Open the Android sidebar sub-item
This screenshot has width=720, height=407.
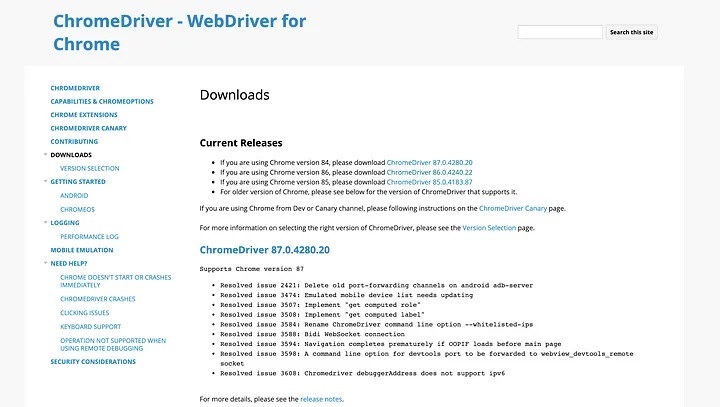74,196
